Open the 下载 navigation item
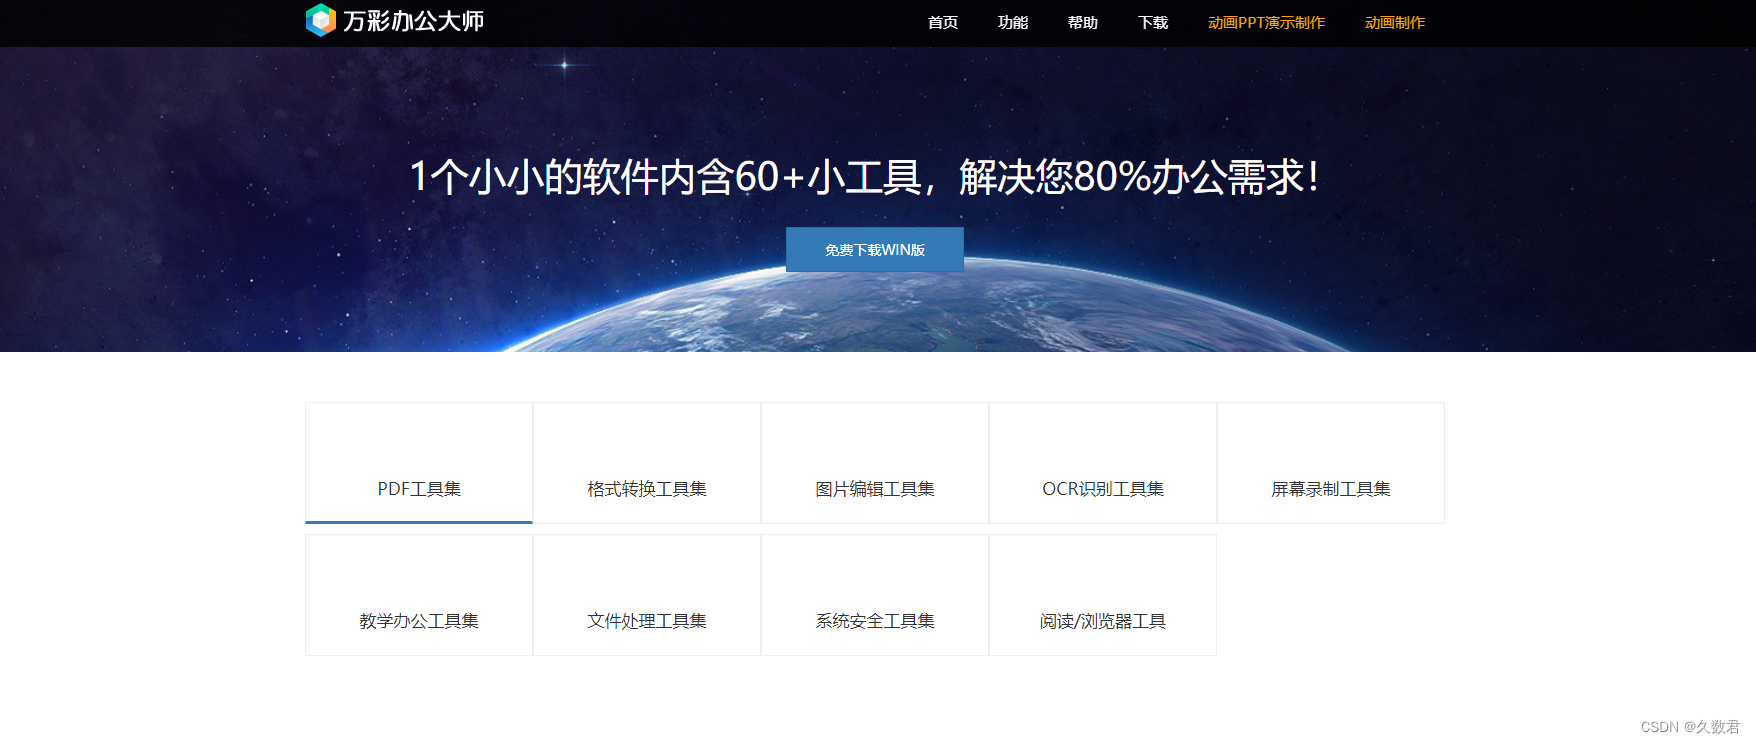 (1153, 22)
